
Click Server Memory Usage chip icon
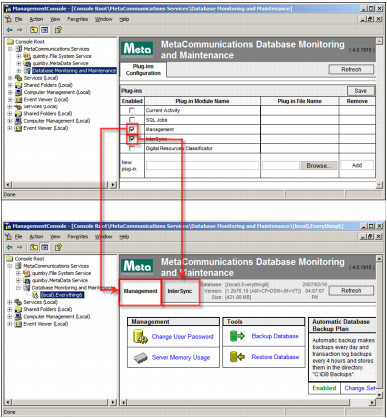coord(141,358)
